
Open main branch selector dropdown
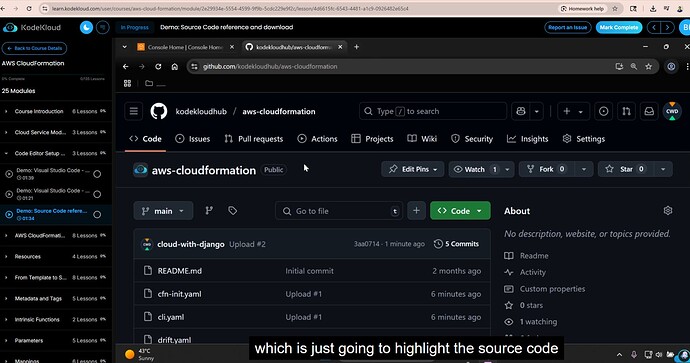[x=163, y=211]
